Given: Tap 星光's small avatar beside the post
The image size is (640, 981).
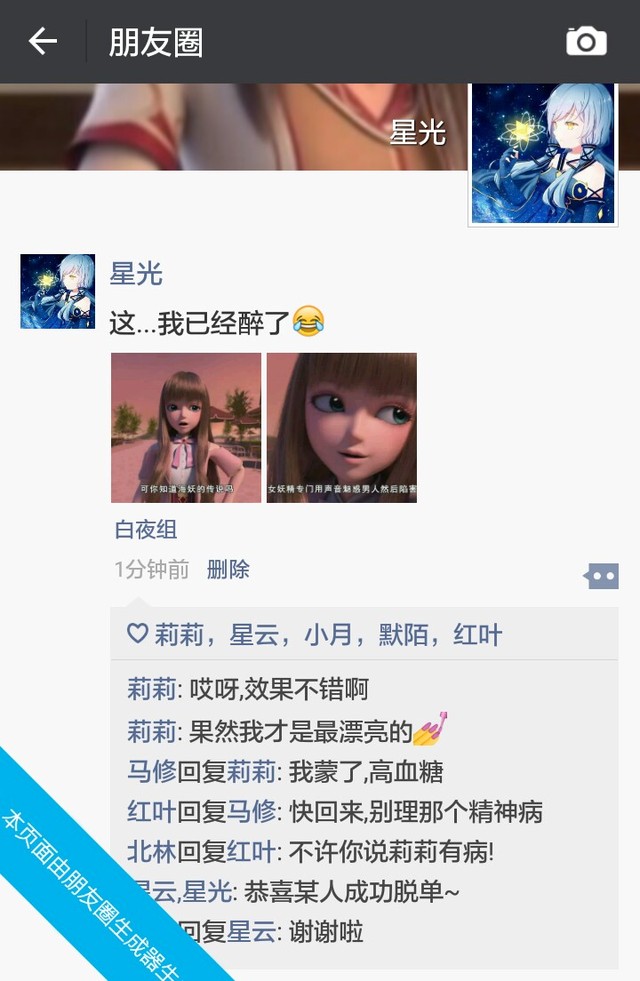Looking at the screenshot, I should pos(58,291).
